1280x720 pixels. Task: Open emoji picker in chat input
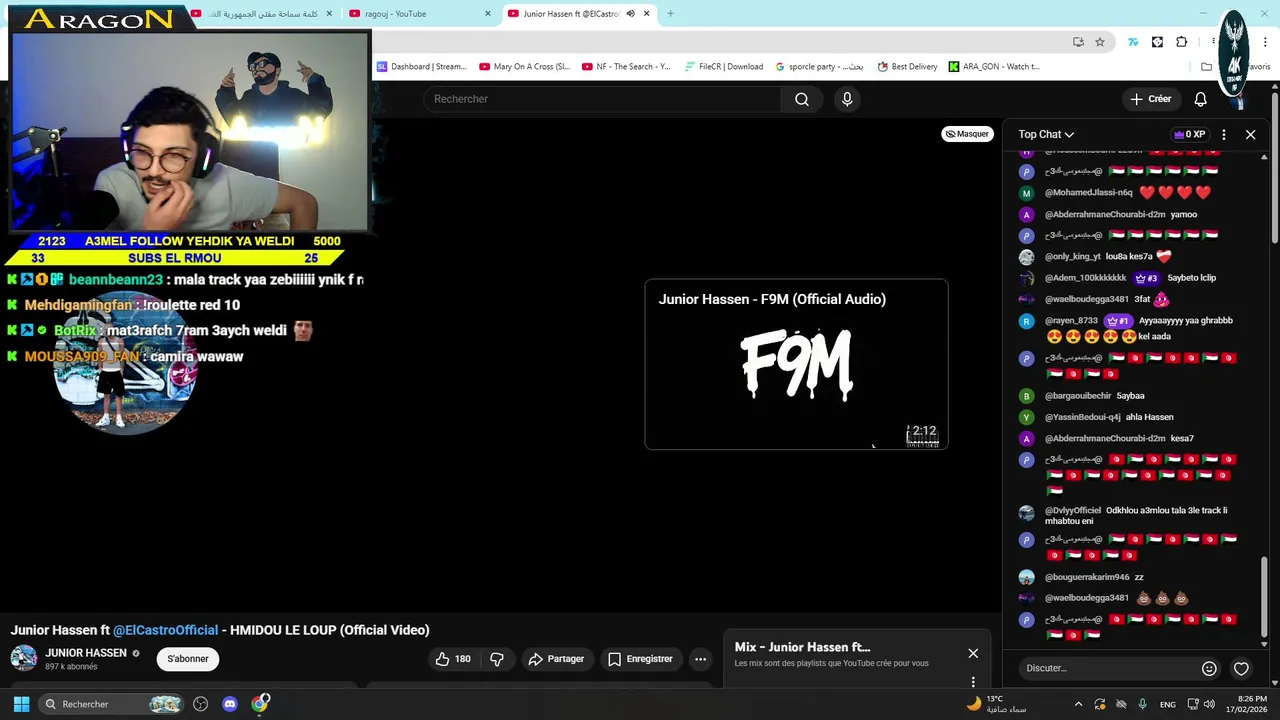pyautogui.click(x=1209, y=668)
